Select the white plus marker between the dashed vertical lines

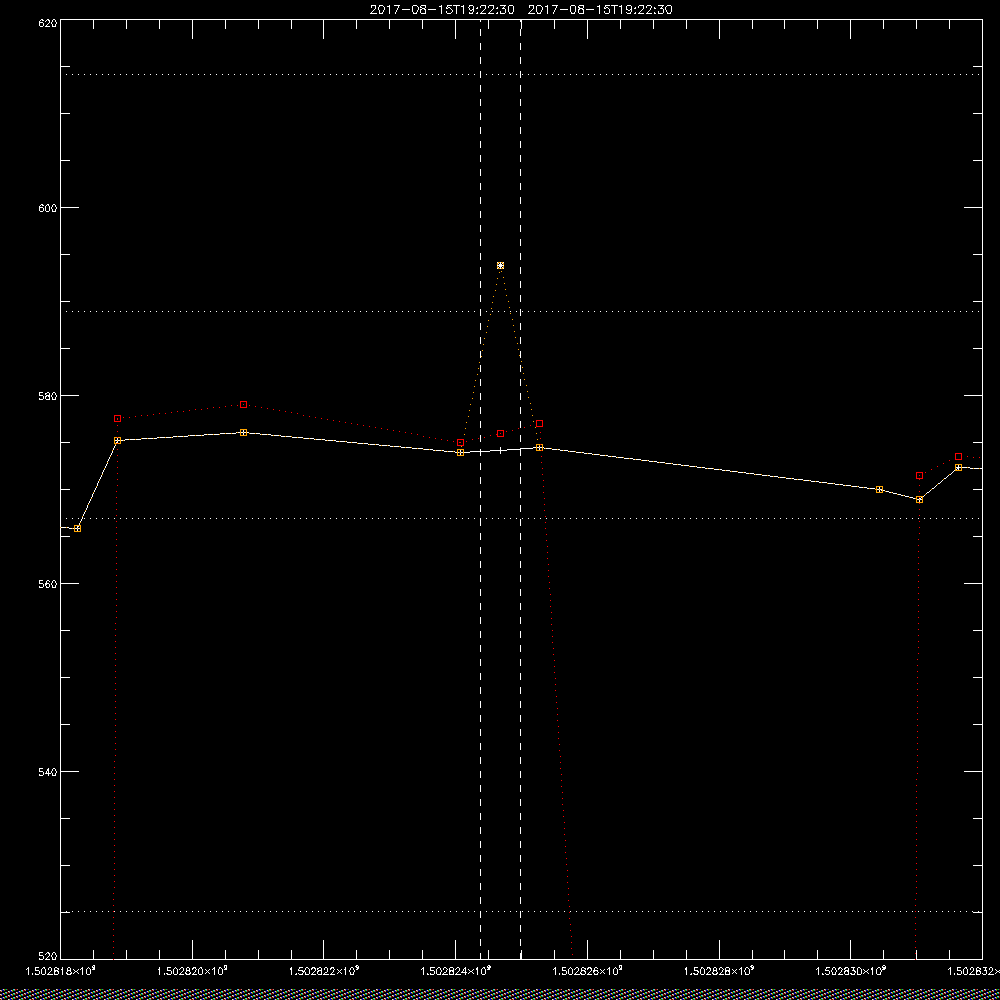coord(501,450)
